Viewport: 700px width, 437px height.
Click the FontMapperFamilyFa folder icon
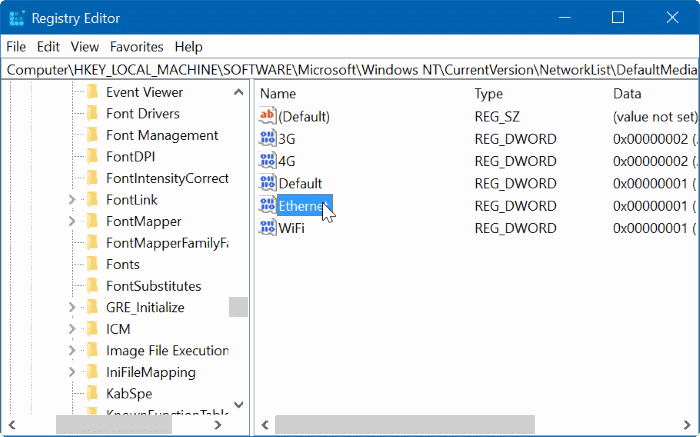[93, 243]
